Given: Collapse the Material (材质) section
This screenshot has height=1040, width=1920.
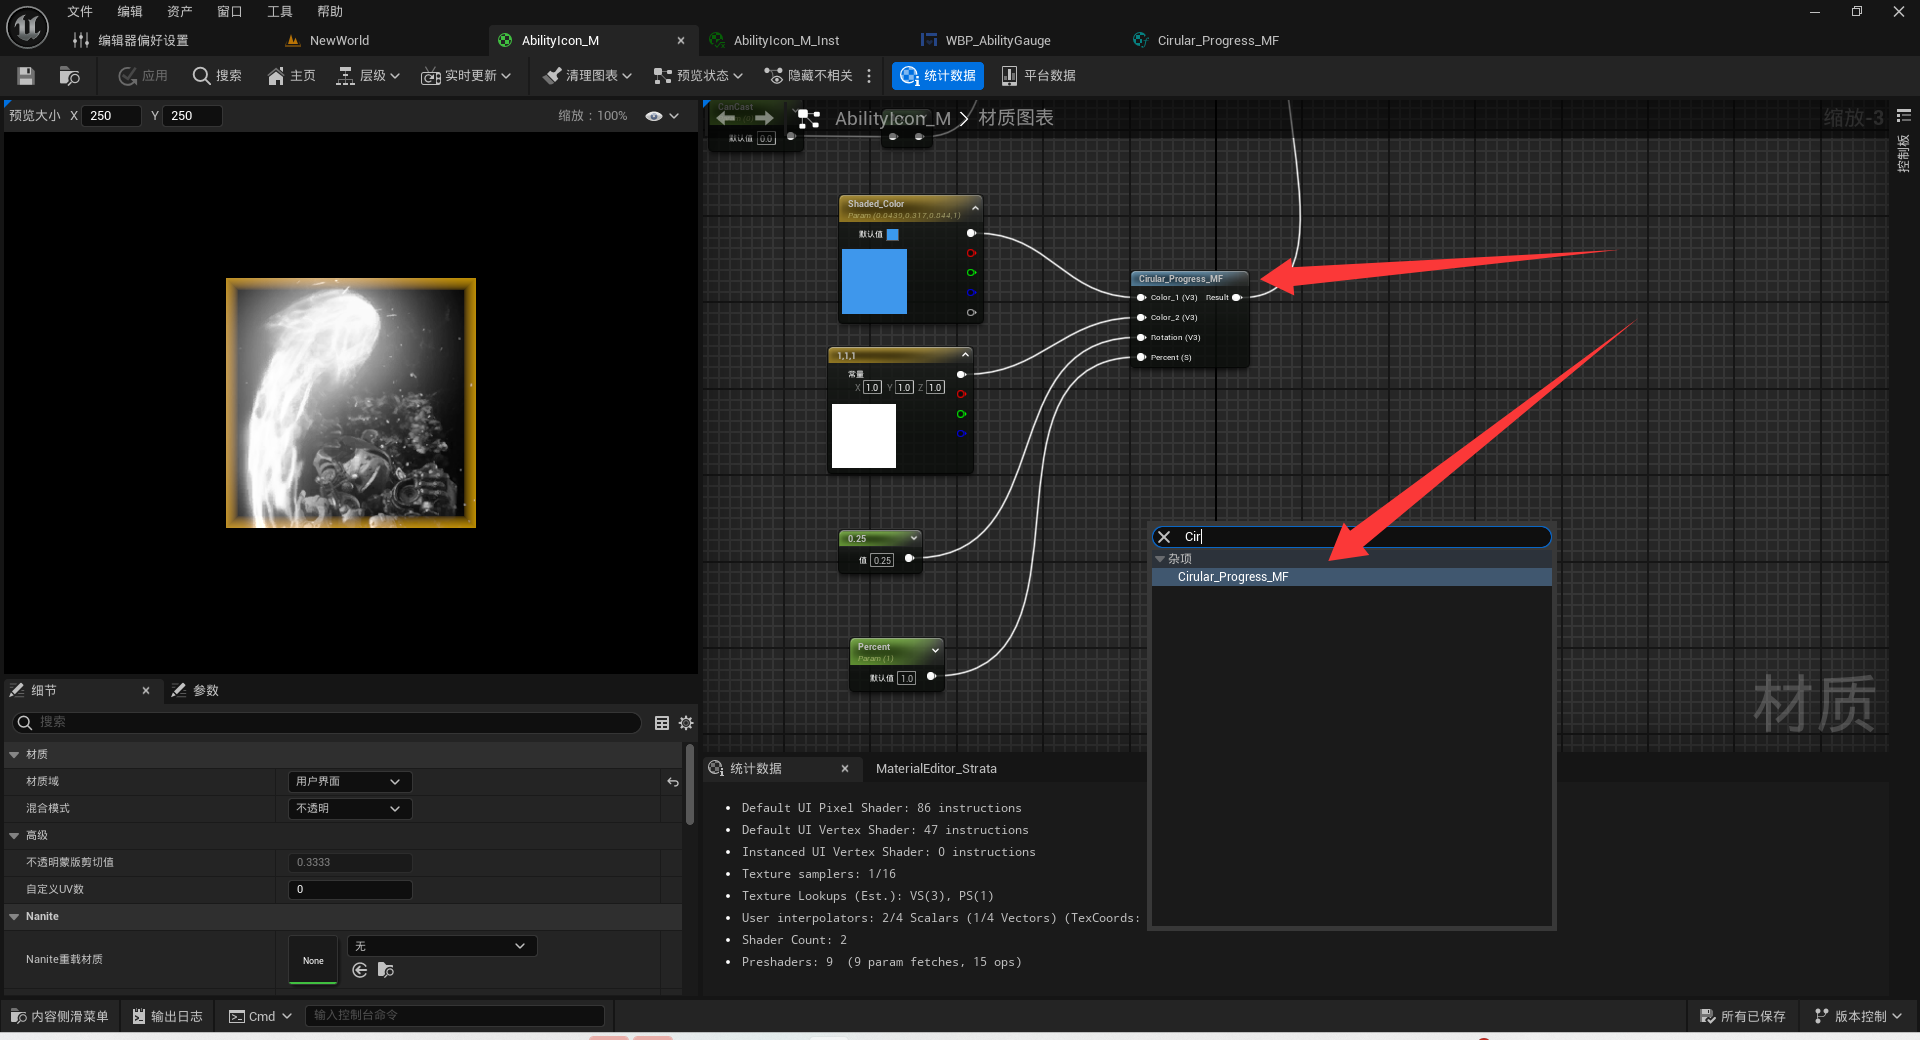Looking at the screenshot, I should coord(14,755).
